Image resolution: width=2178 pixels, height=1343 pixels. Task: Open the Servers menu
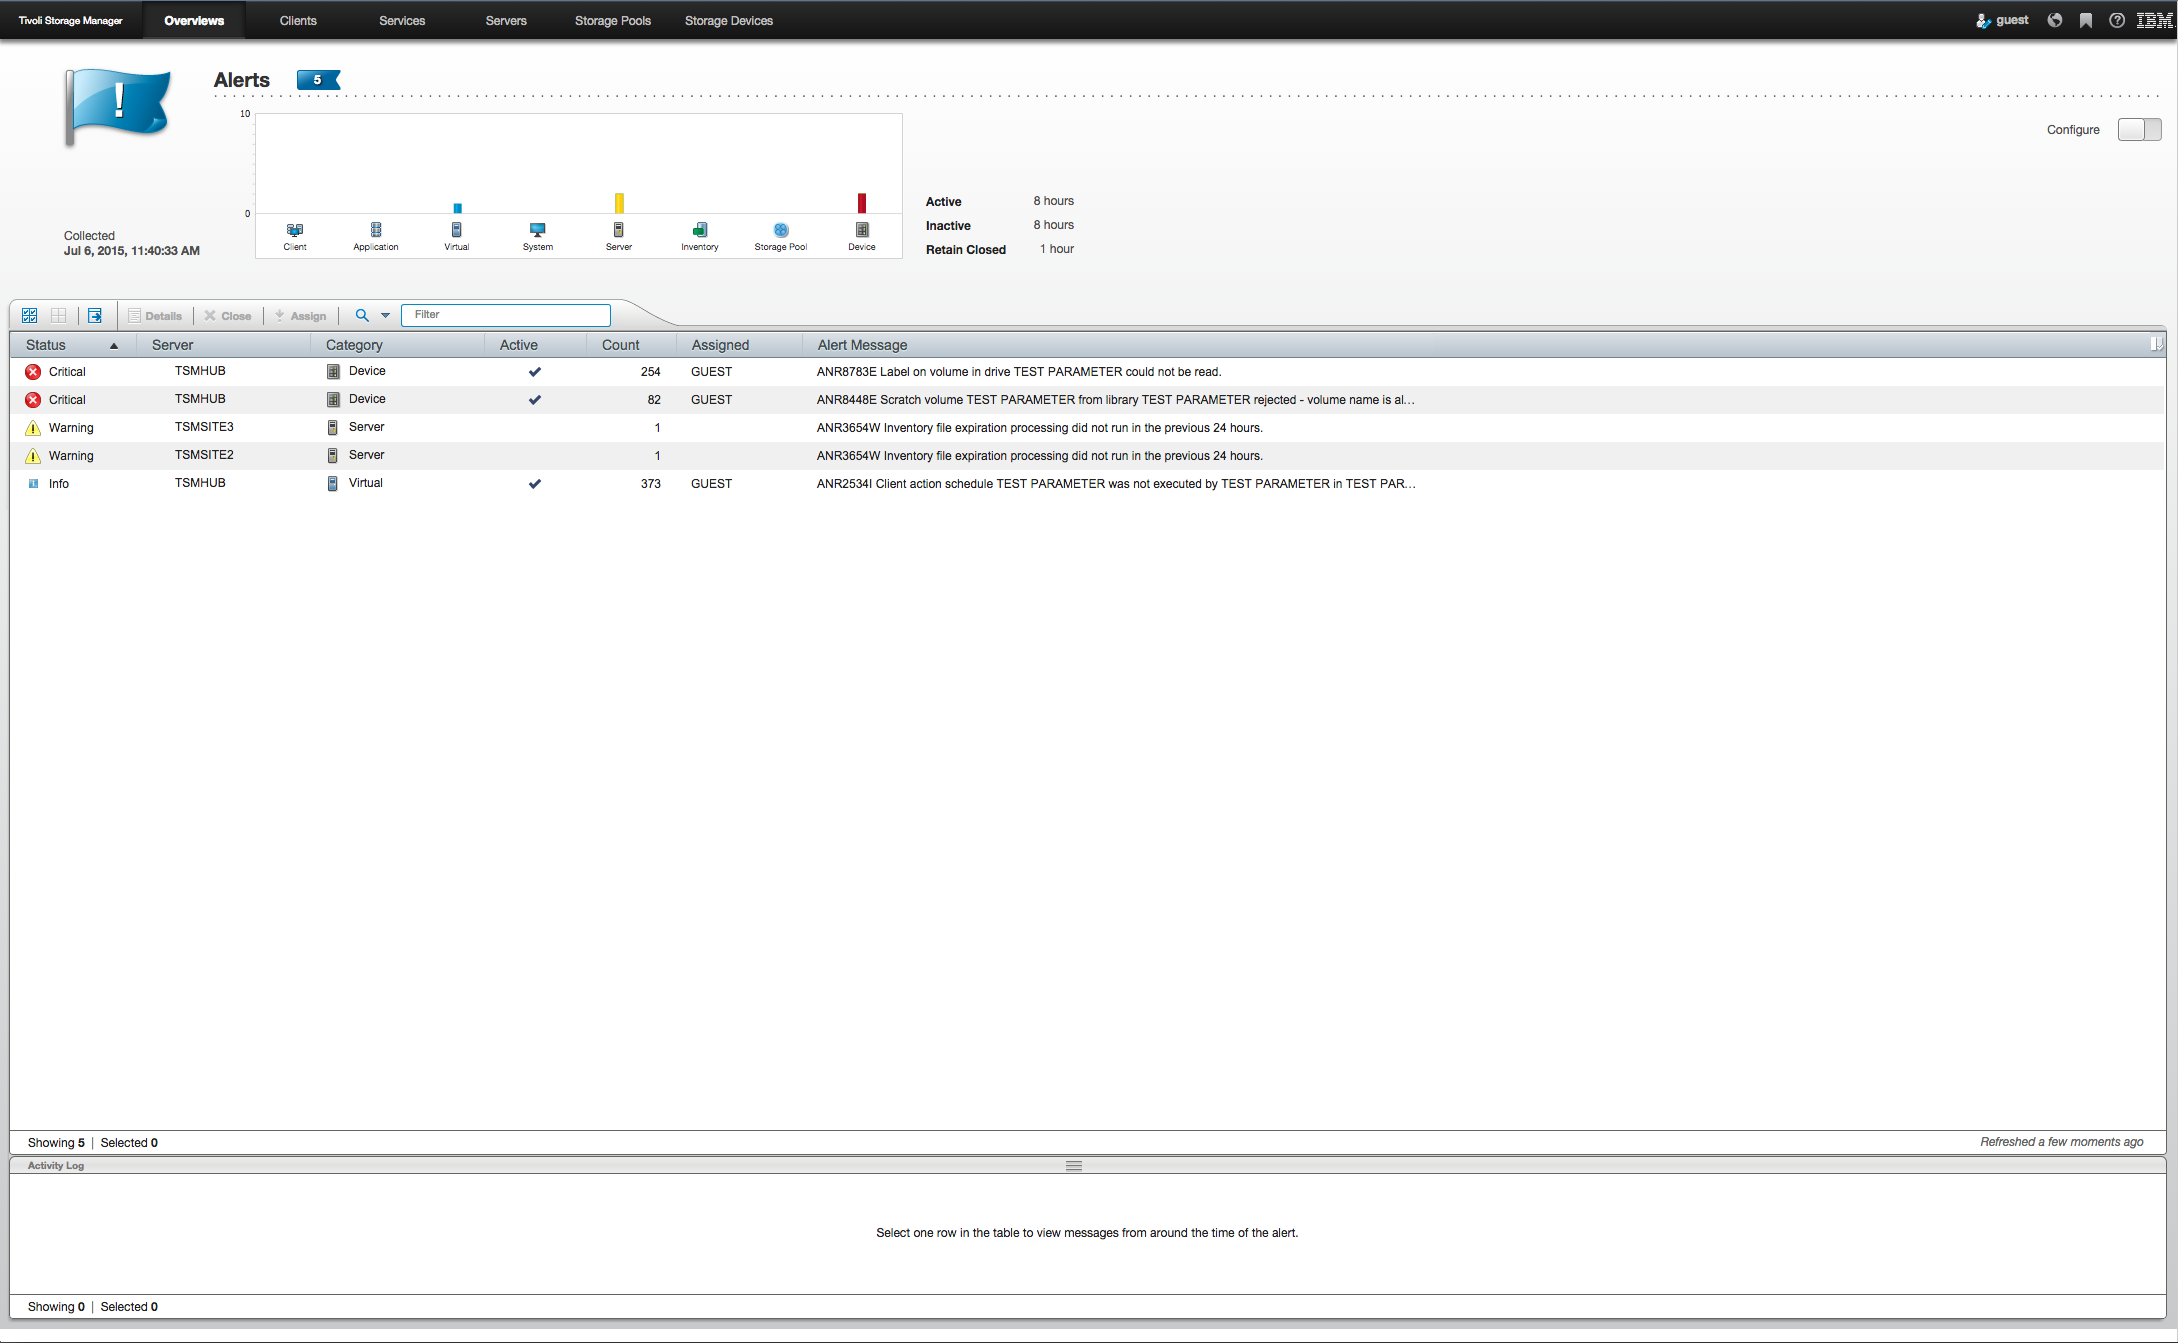(x=506, y=20)
